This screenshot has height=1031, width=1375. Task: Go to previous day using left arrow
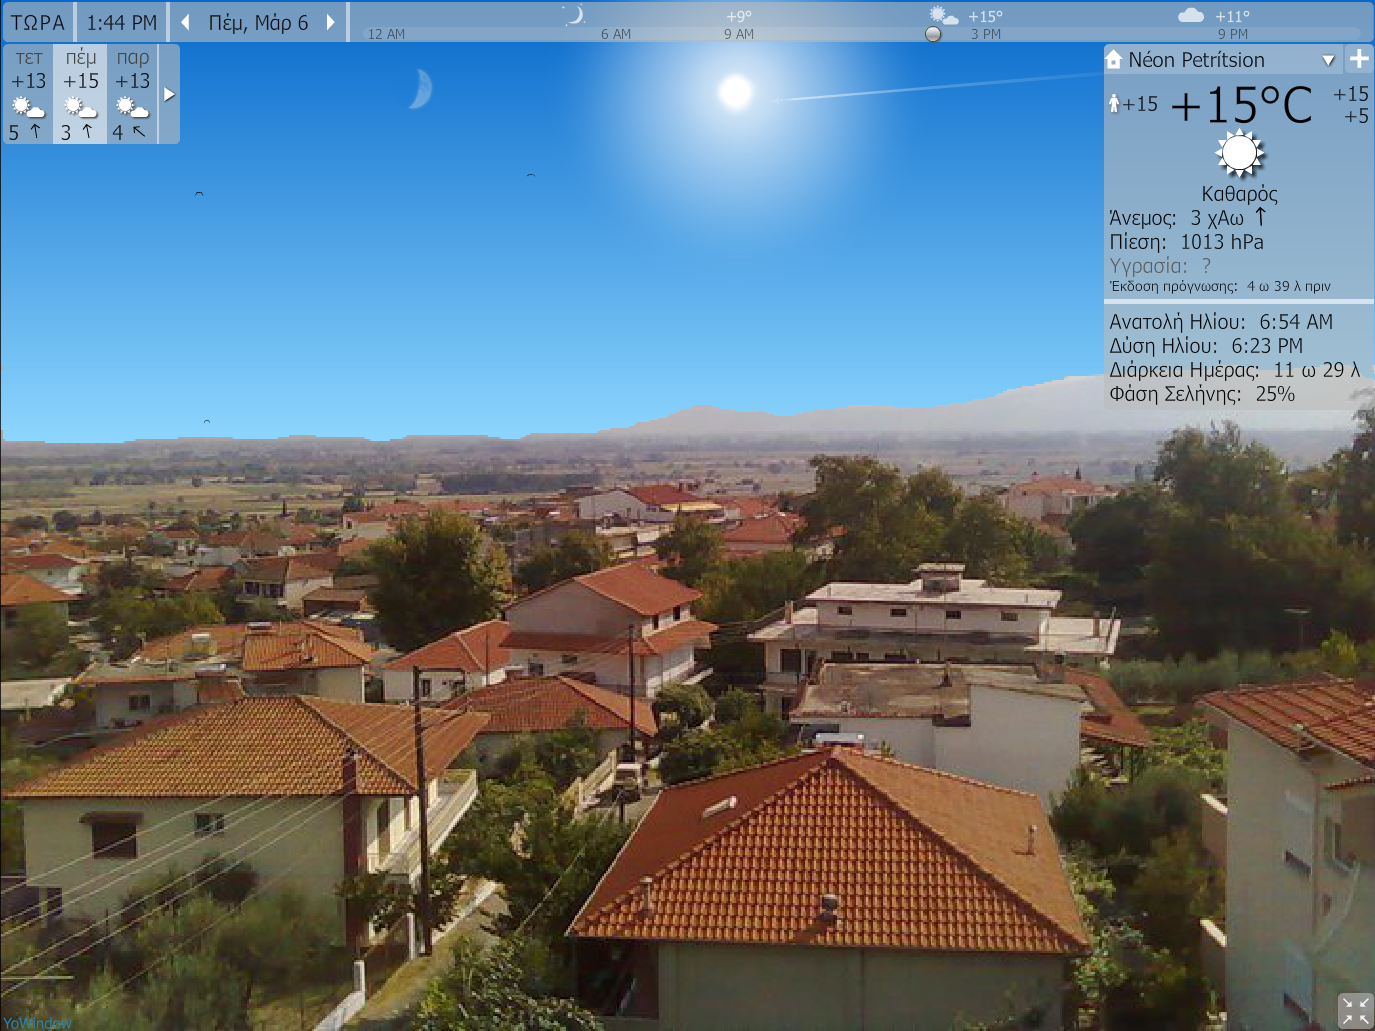[x=185, y=22]
